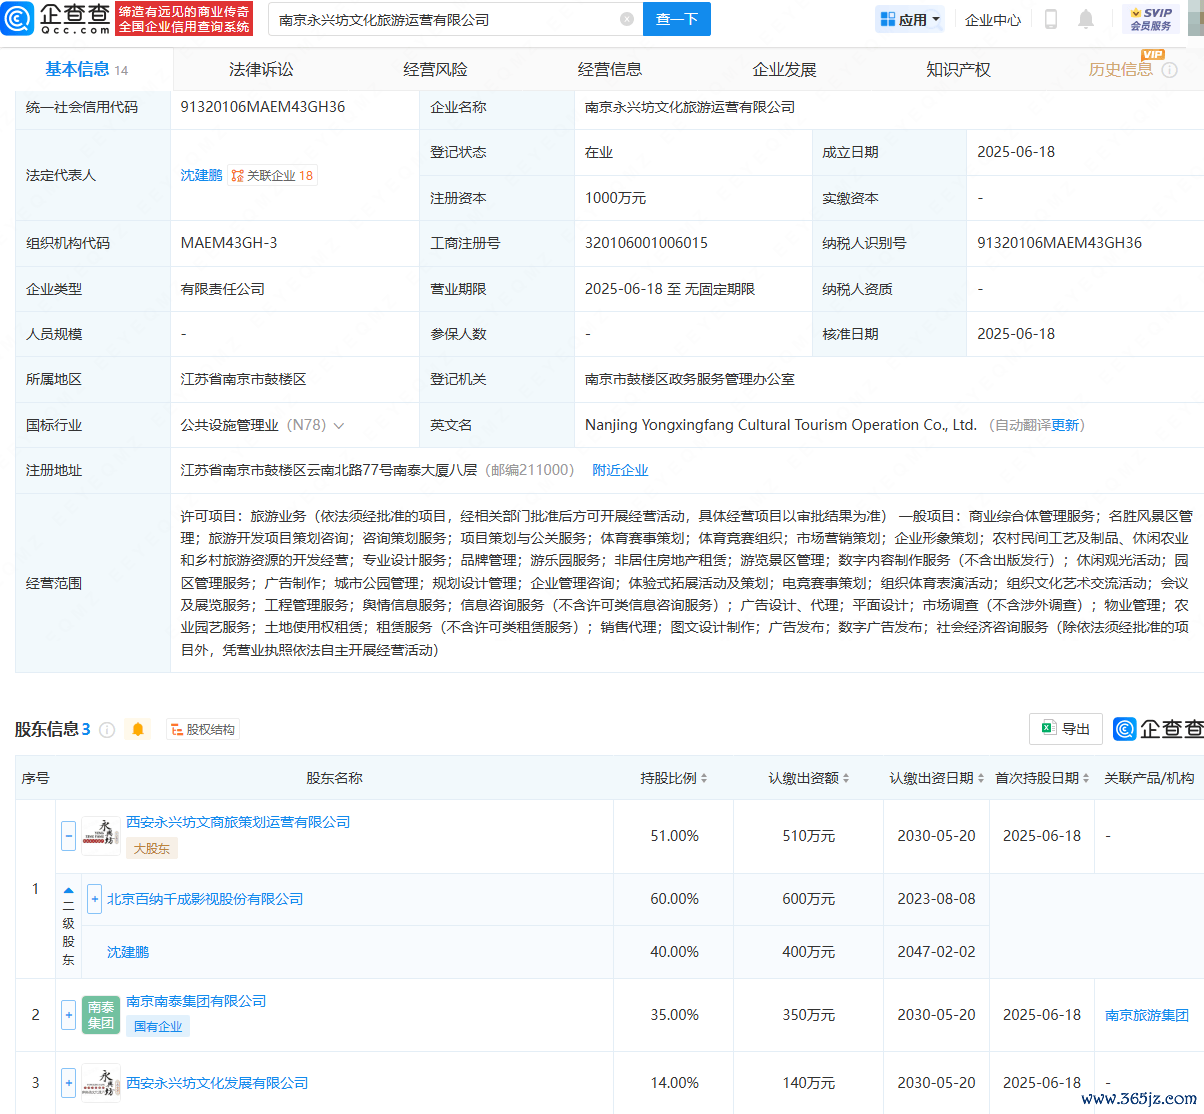The image size is (1204, 1114).
Task: Select 14.00% holding ratio cell
Action: coord(674,1083)
